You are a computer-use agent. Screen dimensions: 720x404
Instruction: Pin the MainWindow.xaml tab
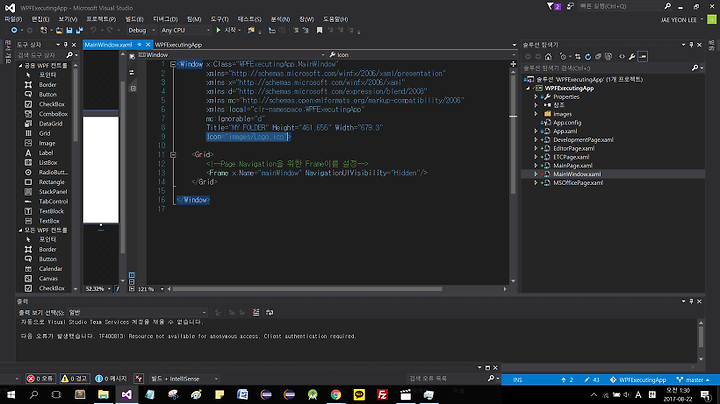(x=139, y=45)
